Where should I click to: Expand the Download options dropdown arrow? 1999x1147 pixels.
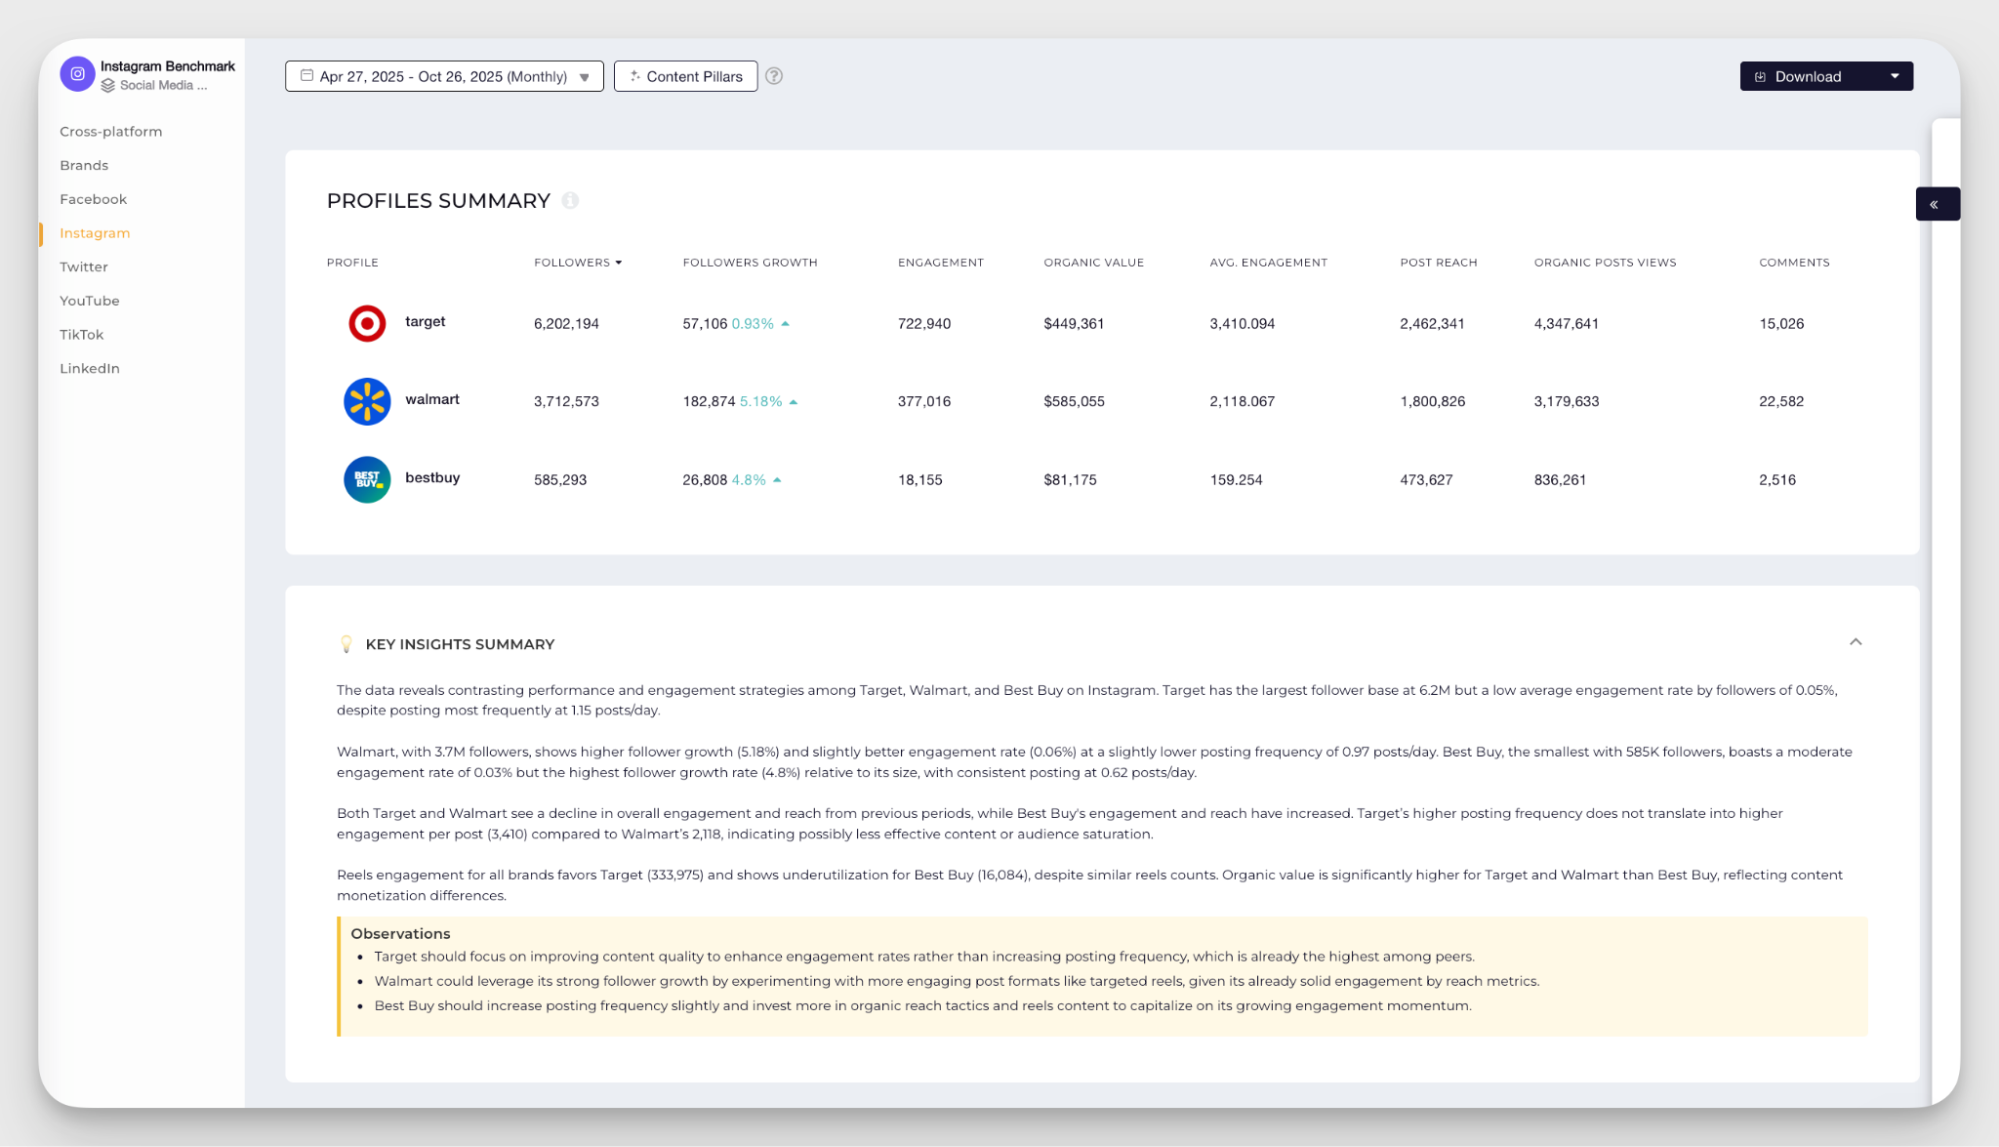click(x=1895, y=75)
